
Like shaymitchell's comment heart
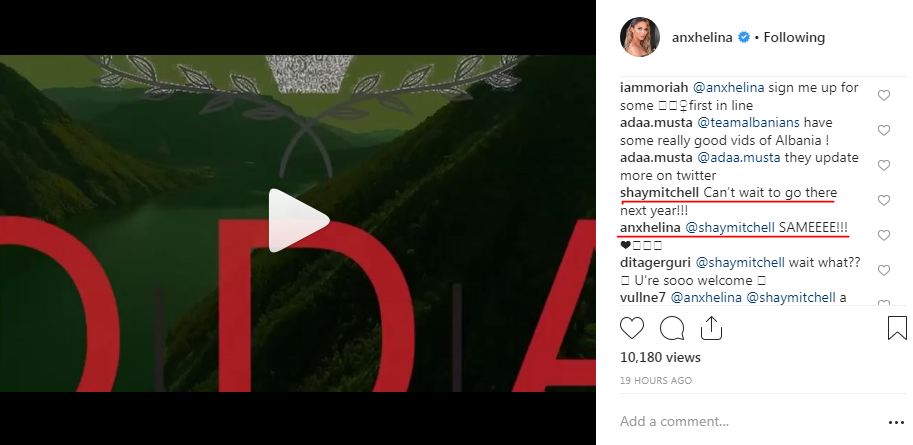[x=884, y=200]
